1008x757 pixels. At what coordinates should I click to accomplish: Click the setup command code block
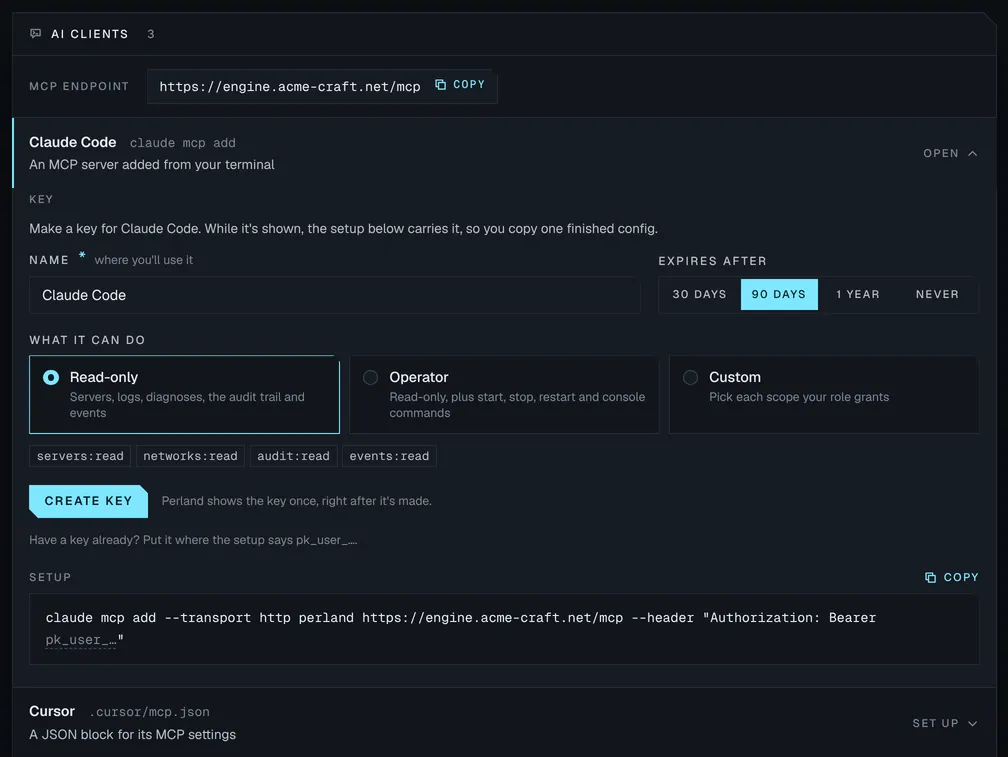click(504, 628)
